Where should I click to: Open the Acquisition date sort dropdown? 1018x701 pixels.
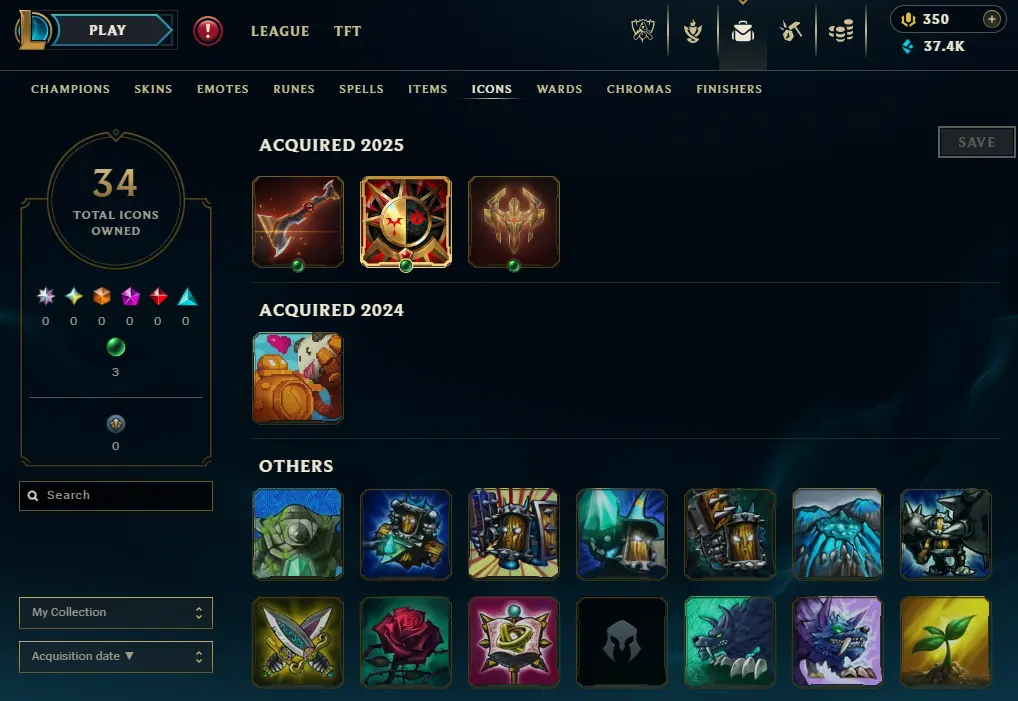click(116, 657)
